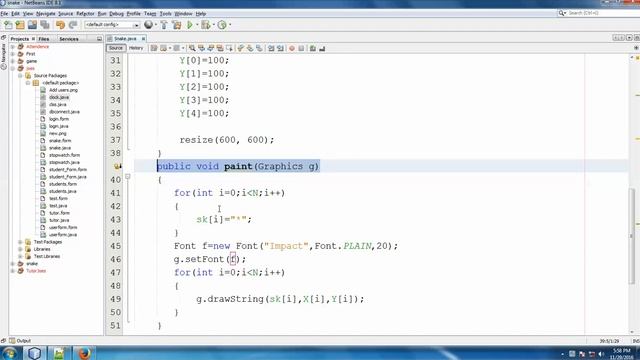Viewport: 640px width, 360px height.
Task: Click the Redo toolbar icon
Action: click(x=73, y=25)
